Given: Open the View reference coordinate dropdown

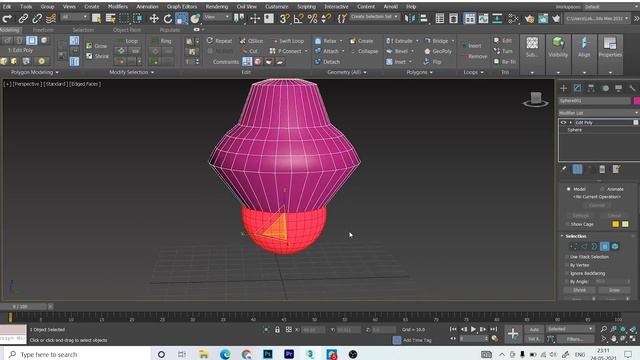Looking at the screenshot, I should 217,17.
